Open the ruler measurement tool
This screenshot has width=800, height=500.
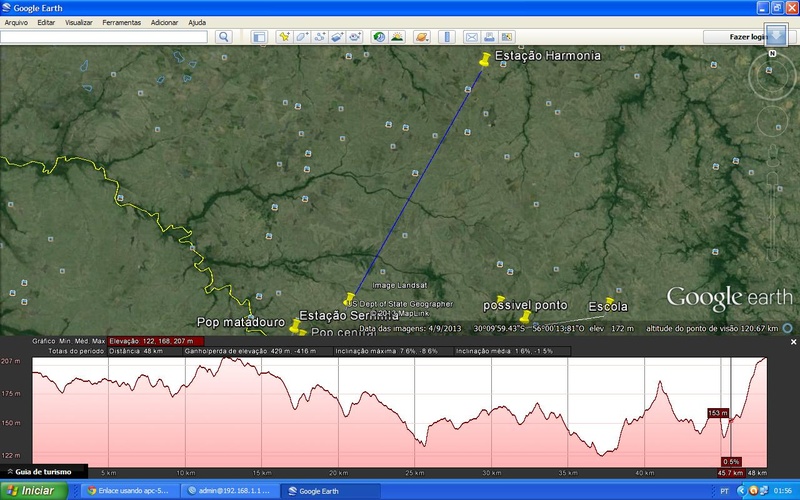(x=447, y=37)
